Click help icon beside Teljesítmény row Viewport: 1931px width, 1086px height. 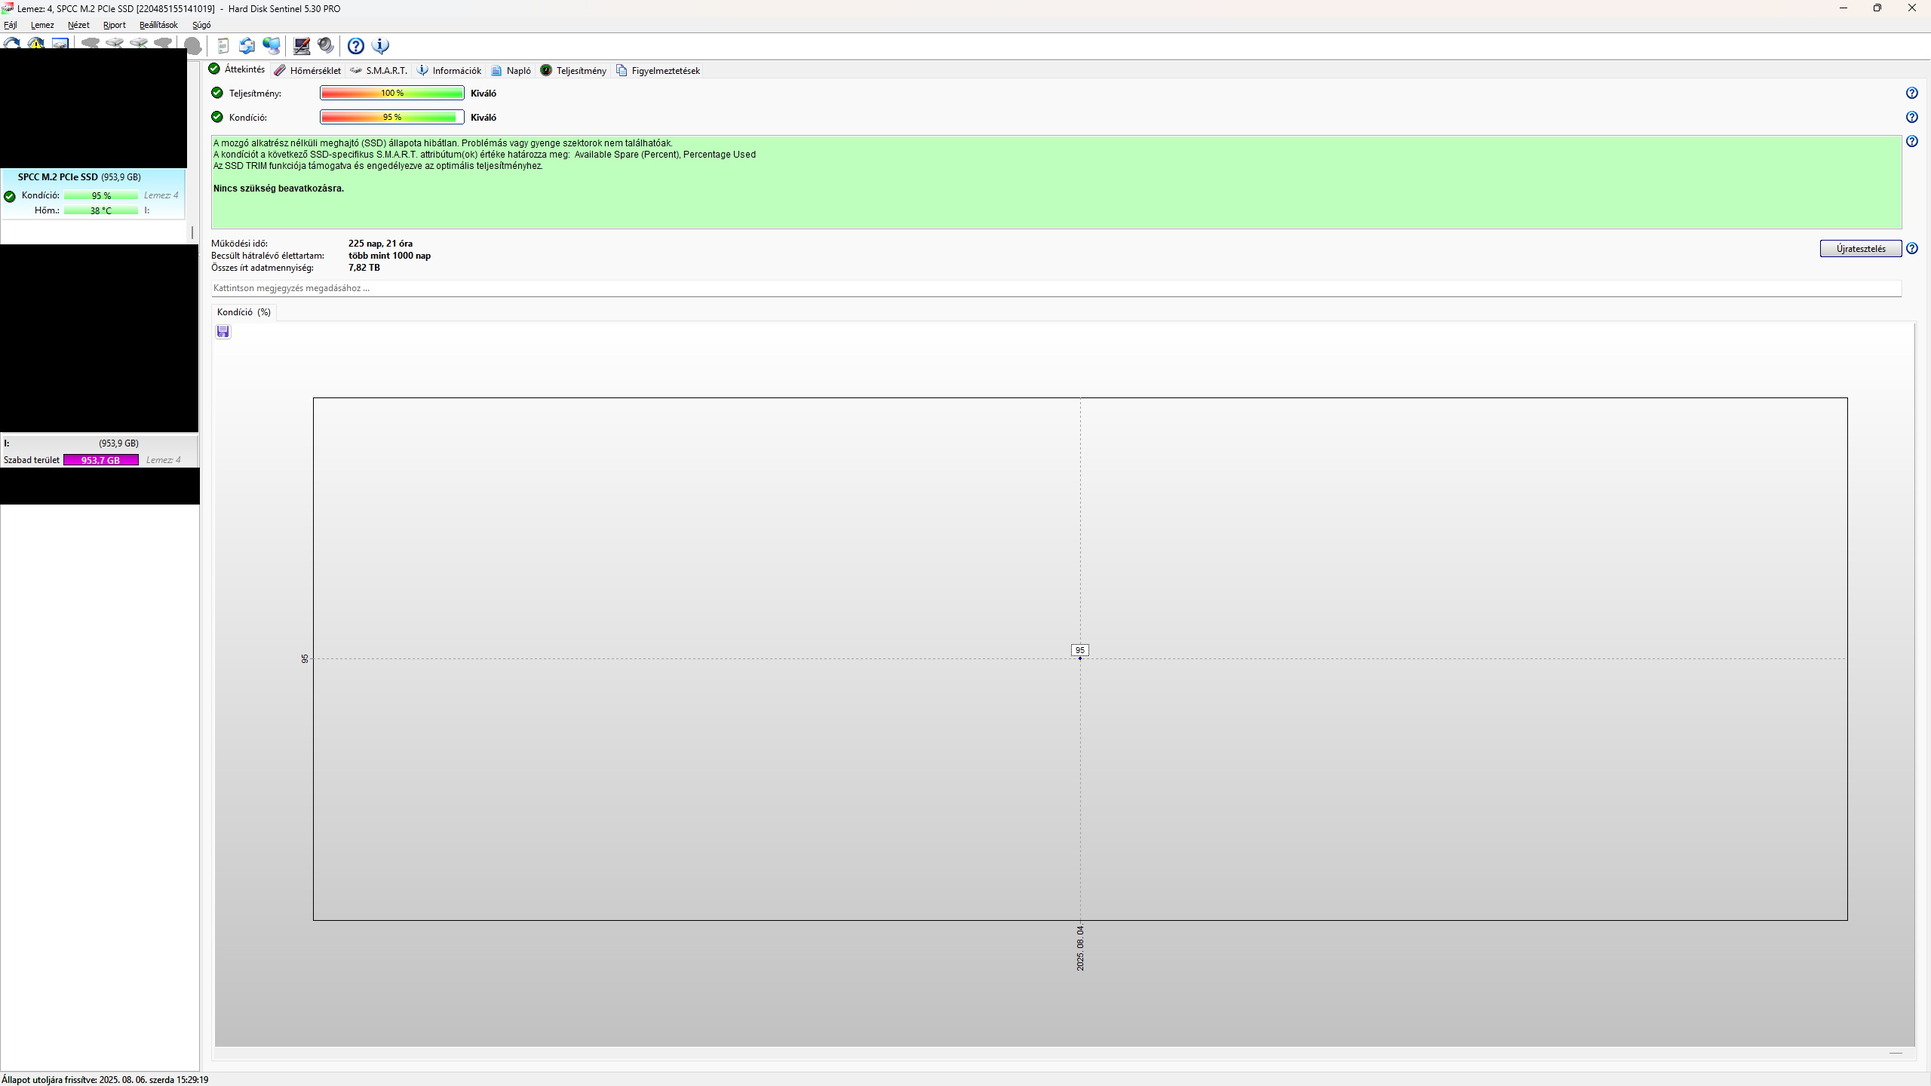1911,93
